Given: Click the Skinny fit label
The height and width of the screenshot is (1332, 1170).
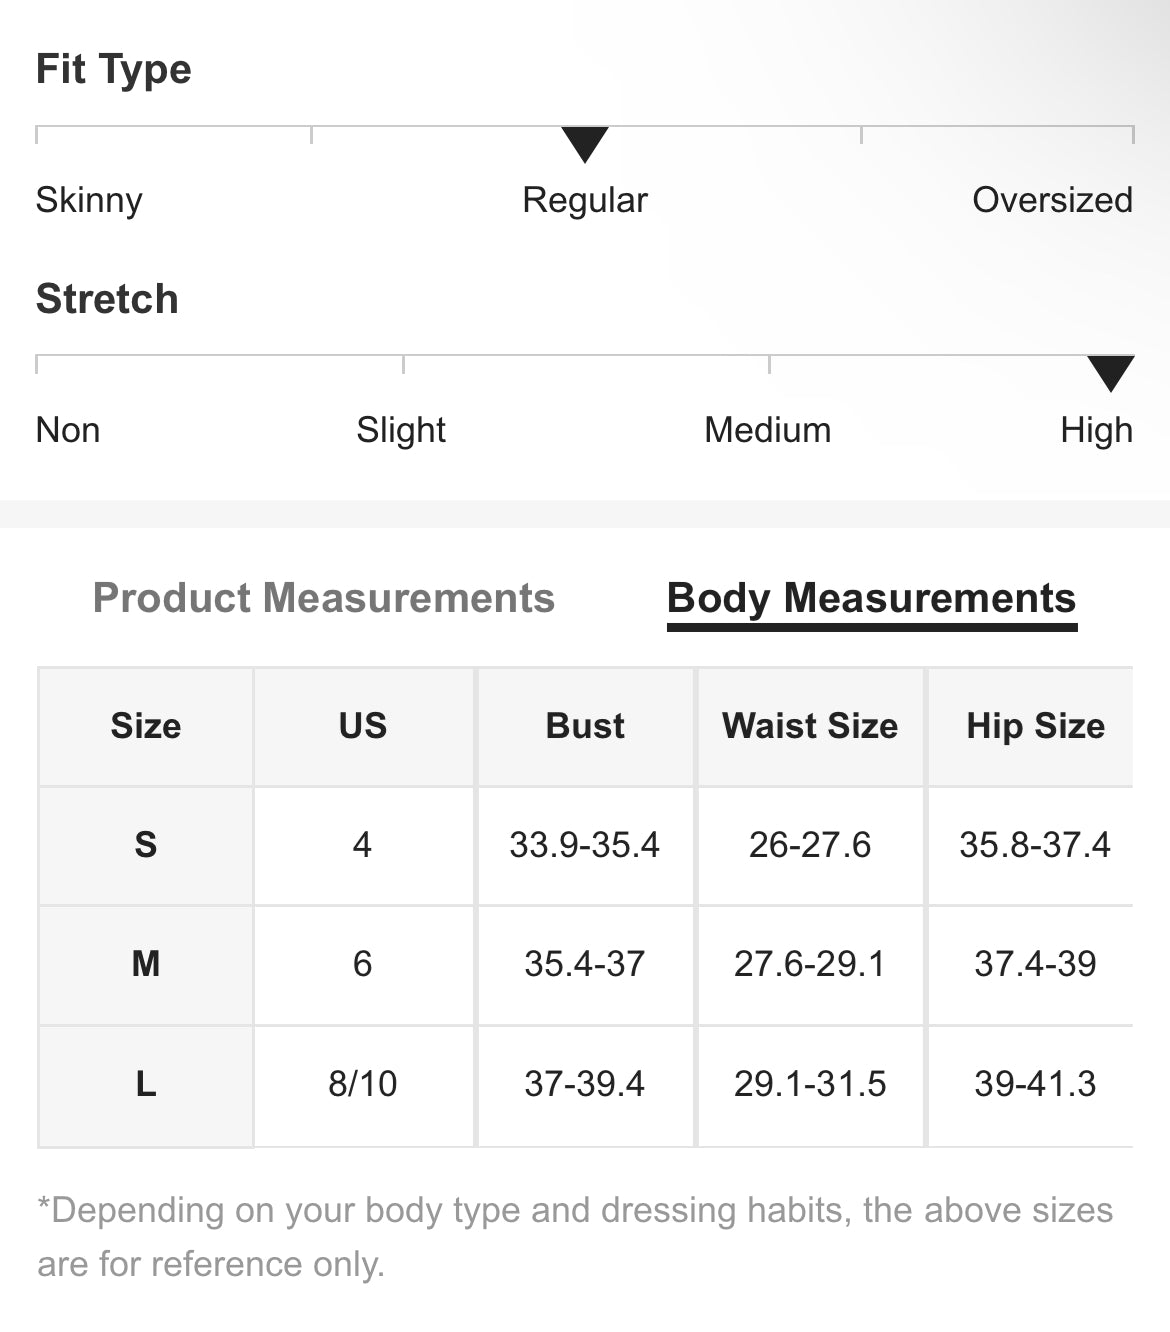Looking at the screenshot, I should tap(89, 200).
